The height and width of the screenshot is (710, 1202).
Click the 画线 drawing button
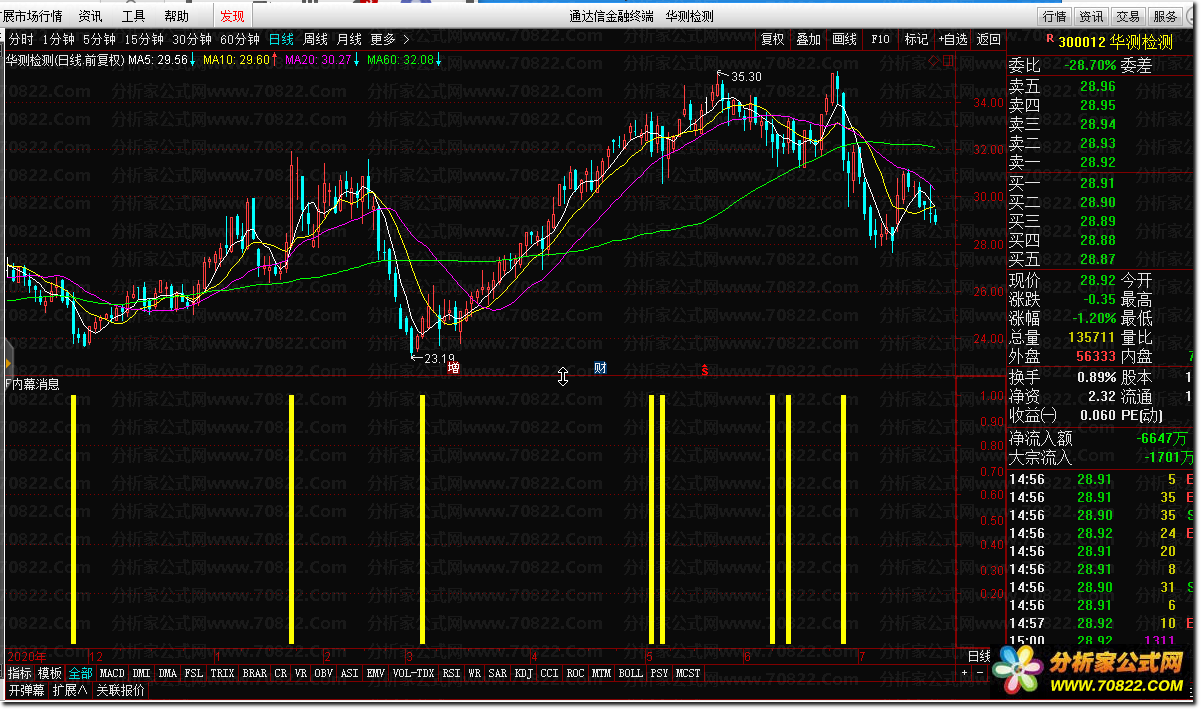(845, 39)
